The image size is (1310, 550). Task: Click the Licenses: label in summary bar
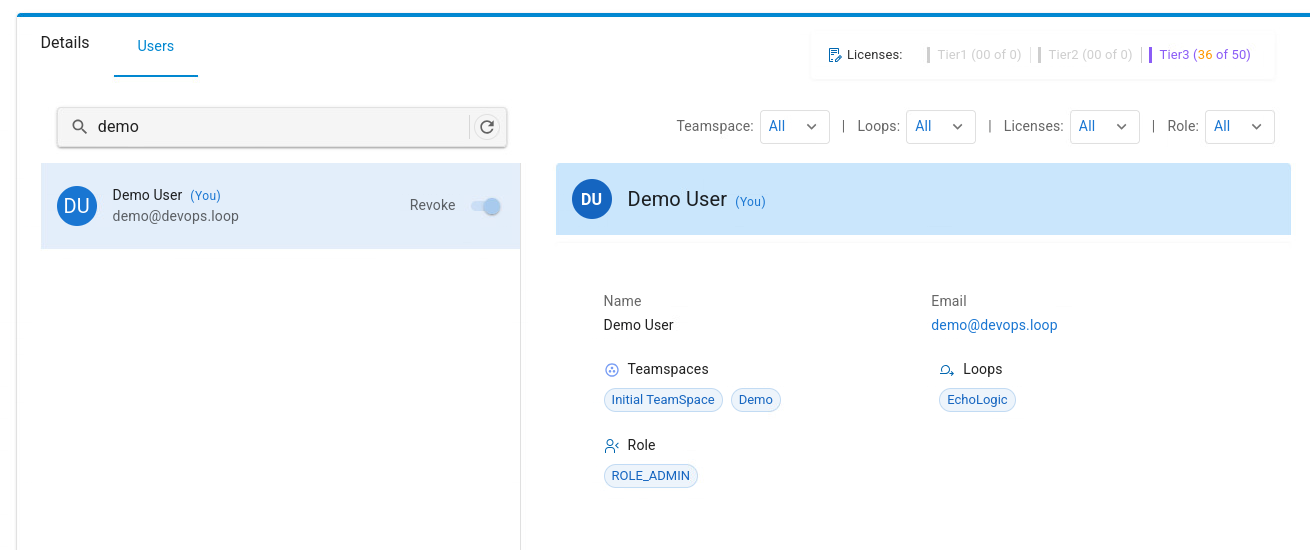[x=875, y=55]
